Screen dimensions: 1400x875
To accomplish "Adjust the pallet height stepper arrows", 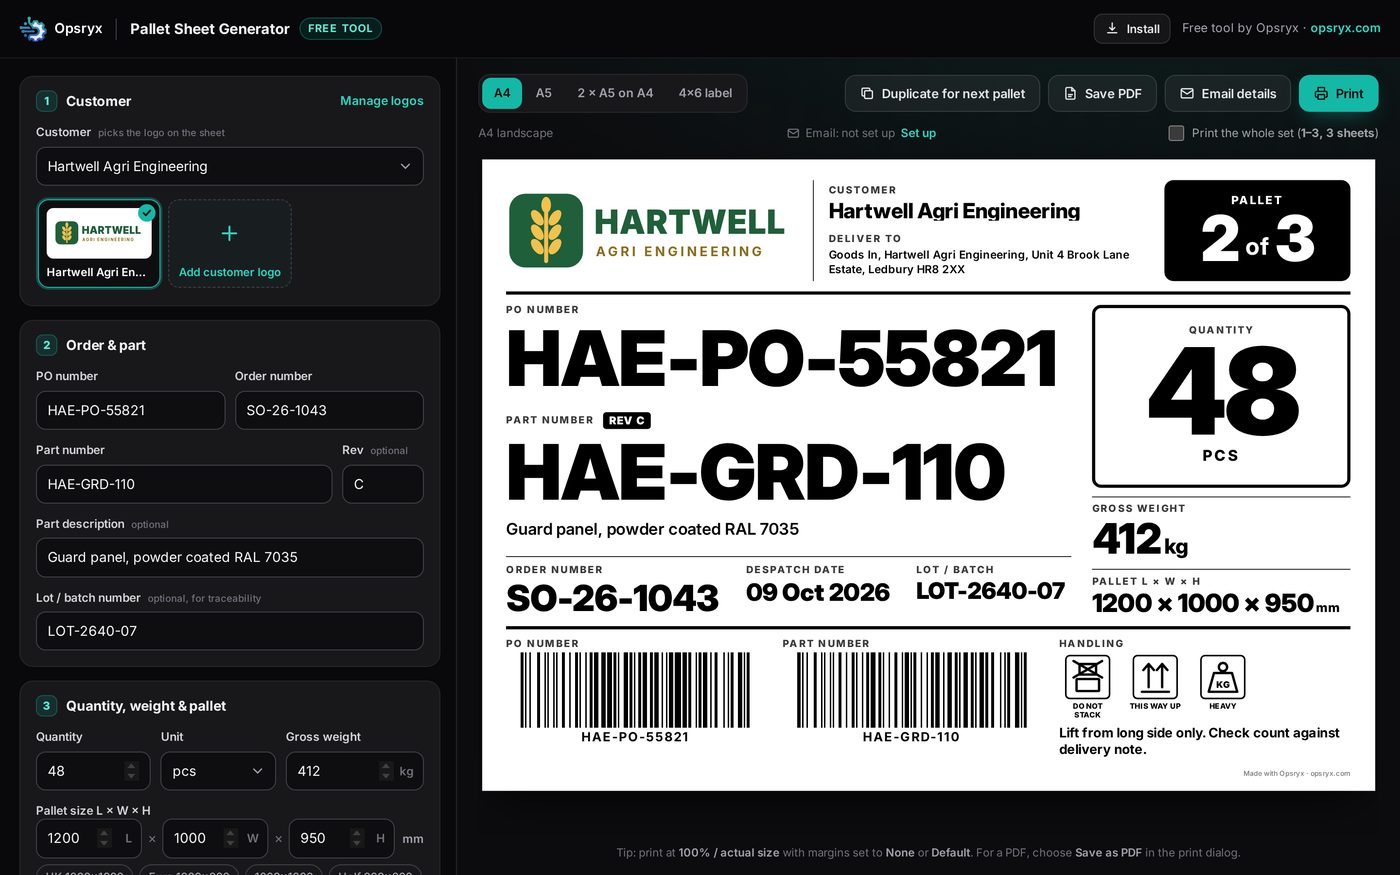I will [x=357, y=838].
